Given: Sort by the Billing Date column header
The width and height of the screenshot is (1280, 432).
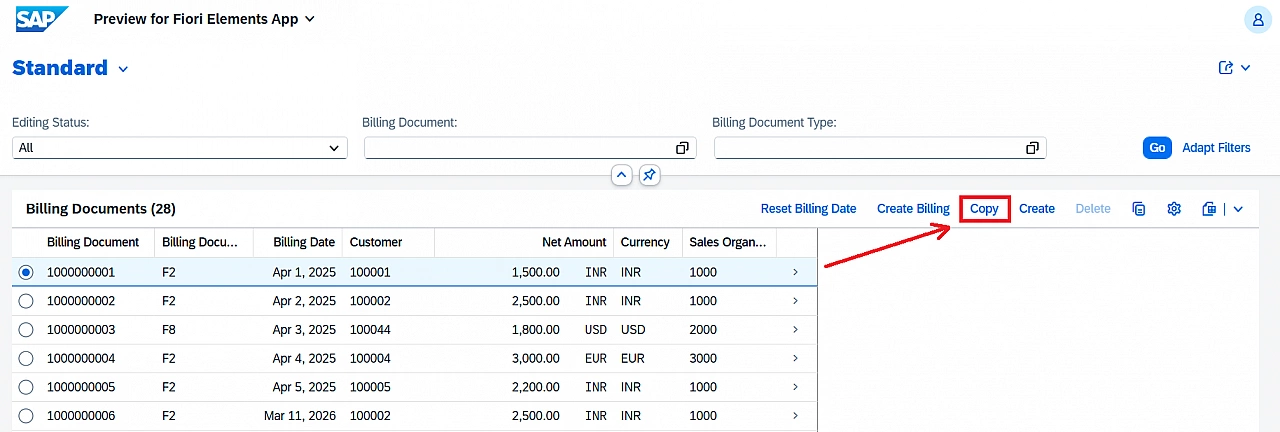Looking at the screenshot, I should click(304, 242).
